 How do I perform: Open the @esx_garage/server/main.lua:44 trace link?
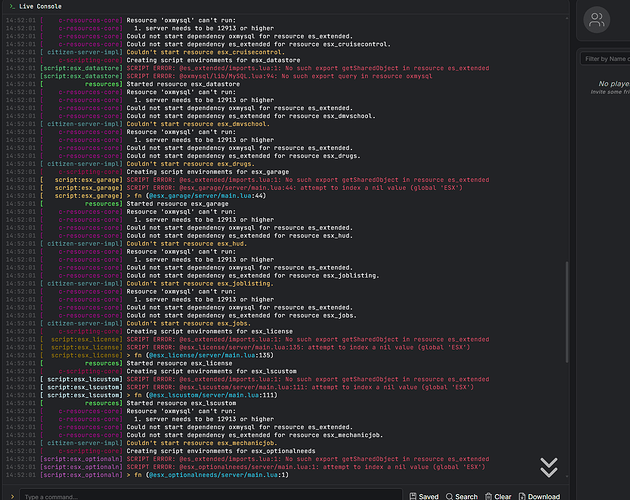(x=201, y=196)
